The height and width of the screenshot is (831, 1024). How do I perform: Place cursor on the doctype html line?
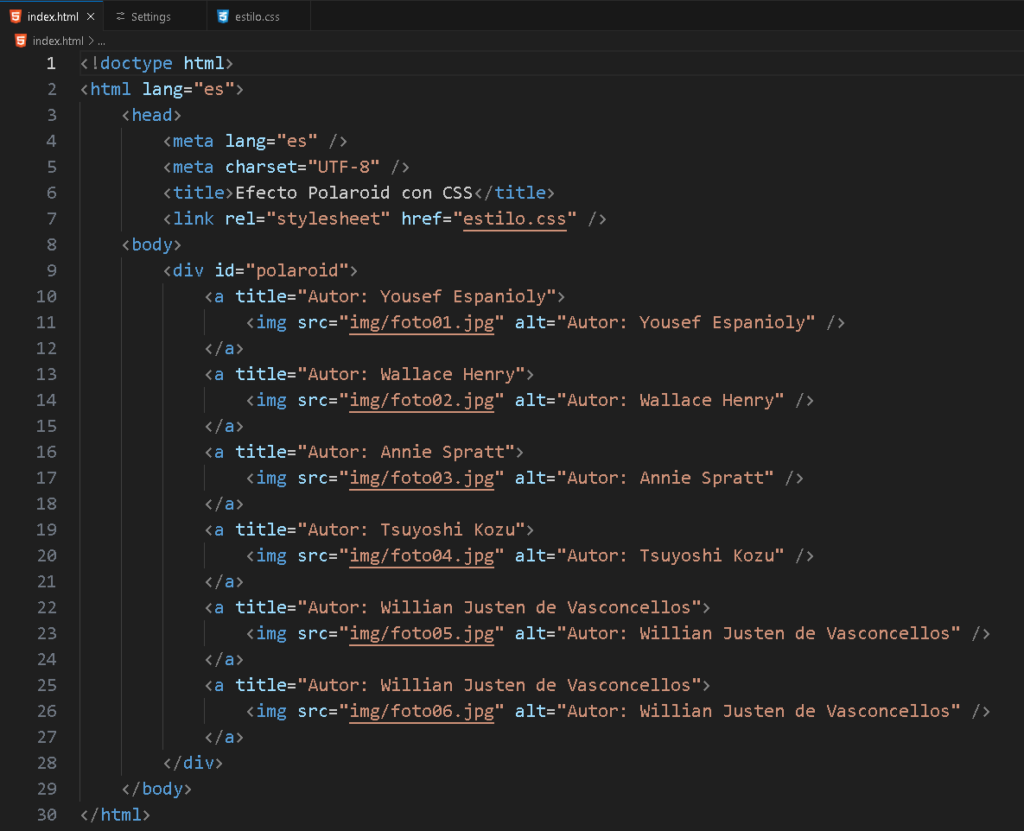pos(157,63)
